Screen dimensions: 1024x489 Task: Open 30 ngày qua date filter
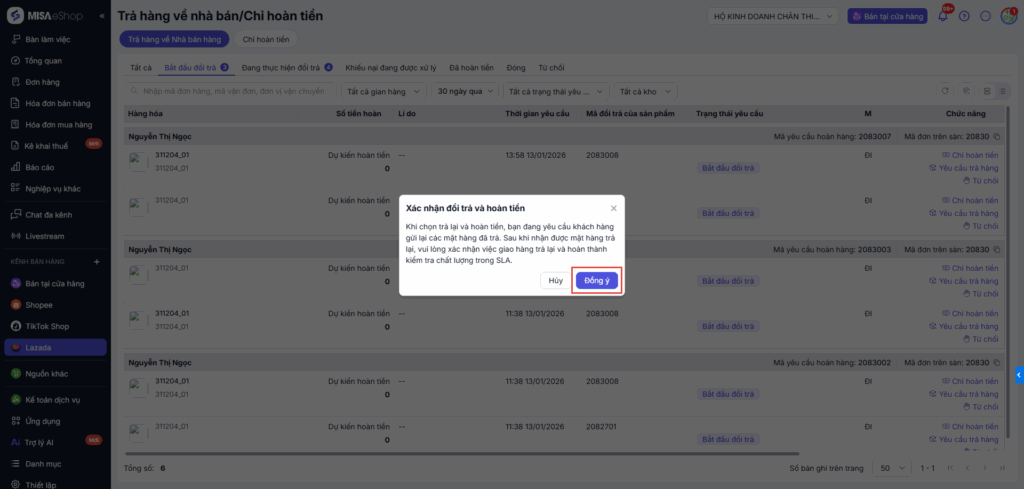(464, 91)
